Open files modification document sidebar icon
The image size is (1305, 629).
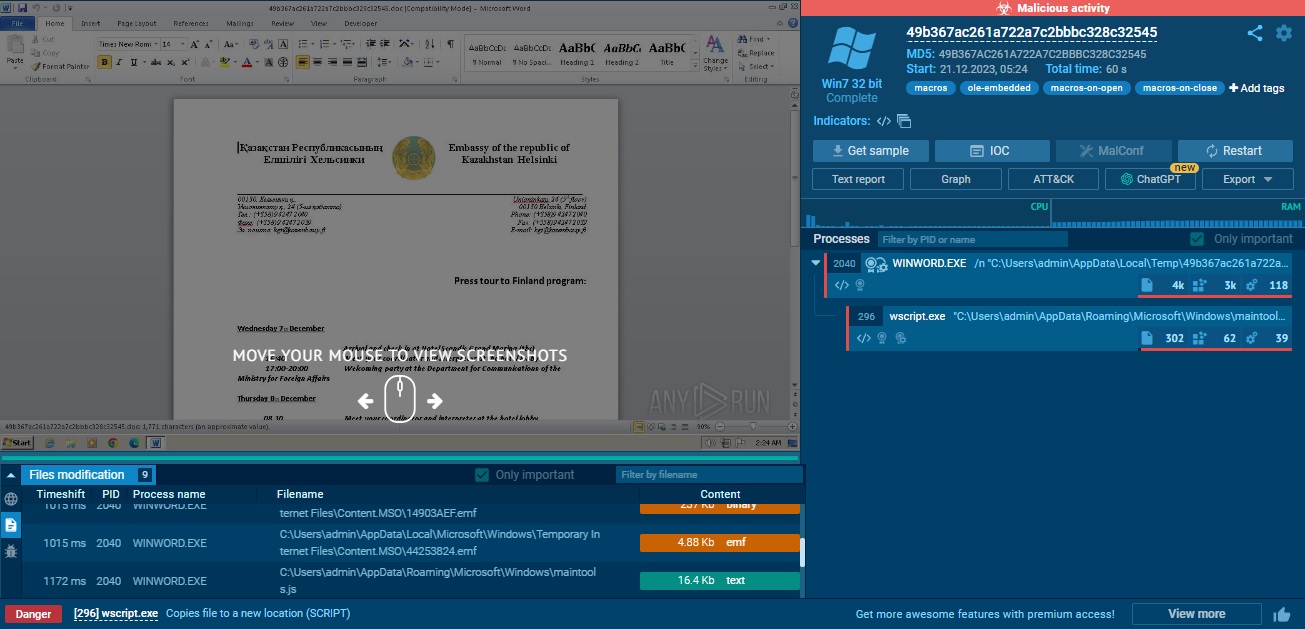pos(11,525)
